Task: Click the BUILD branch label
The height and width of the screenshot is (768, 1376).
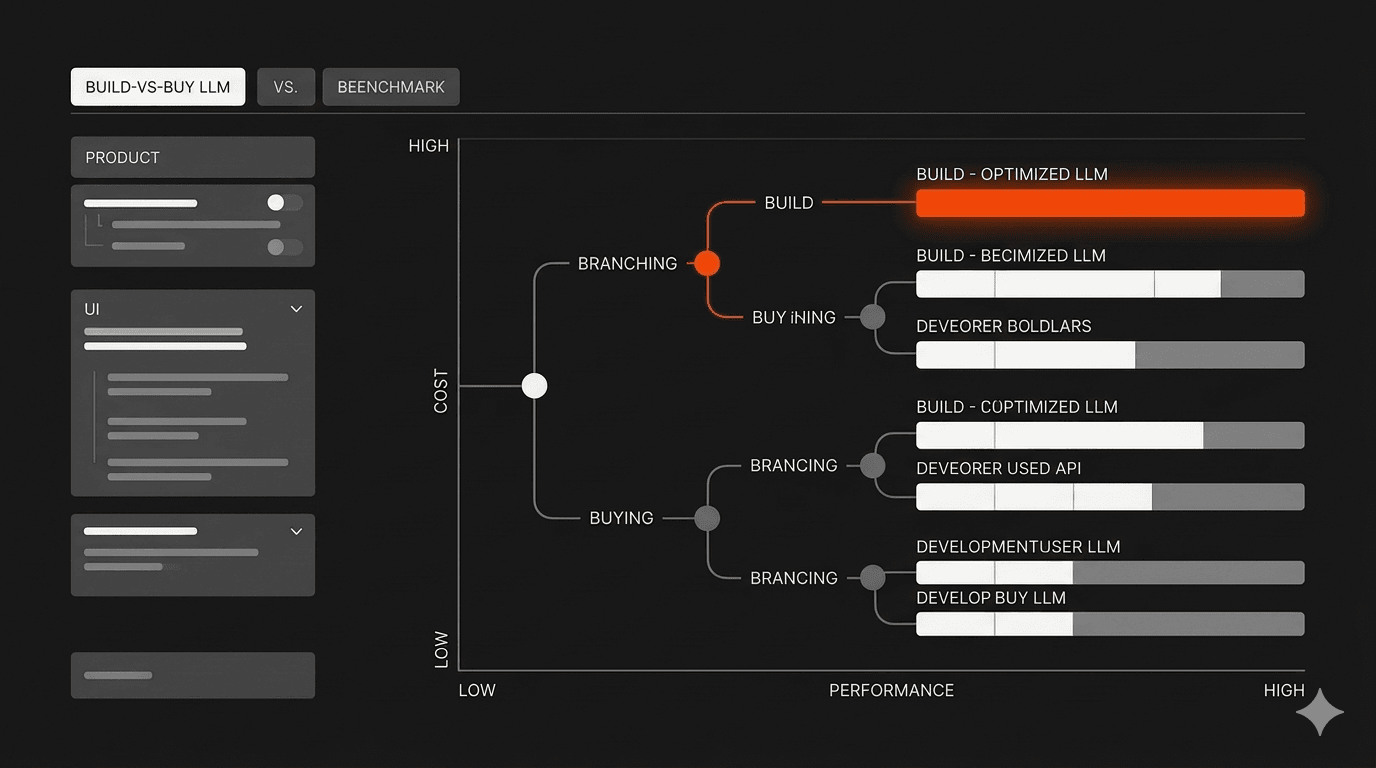Action: coord(788,202)
